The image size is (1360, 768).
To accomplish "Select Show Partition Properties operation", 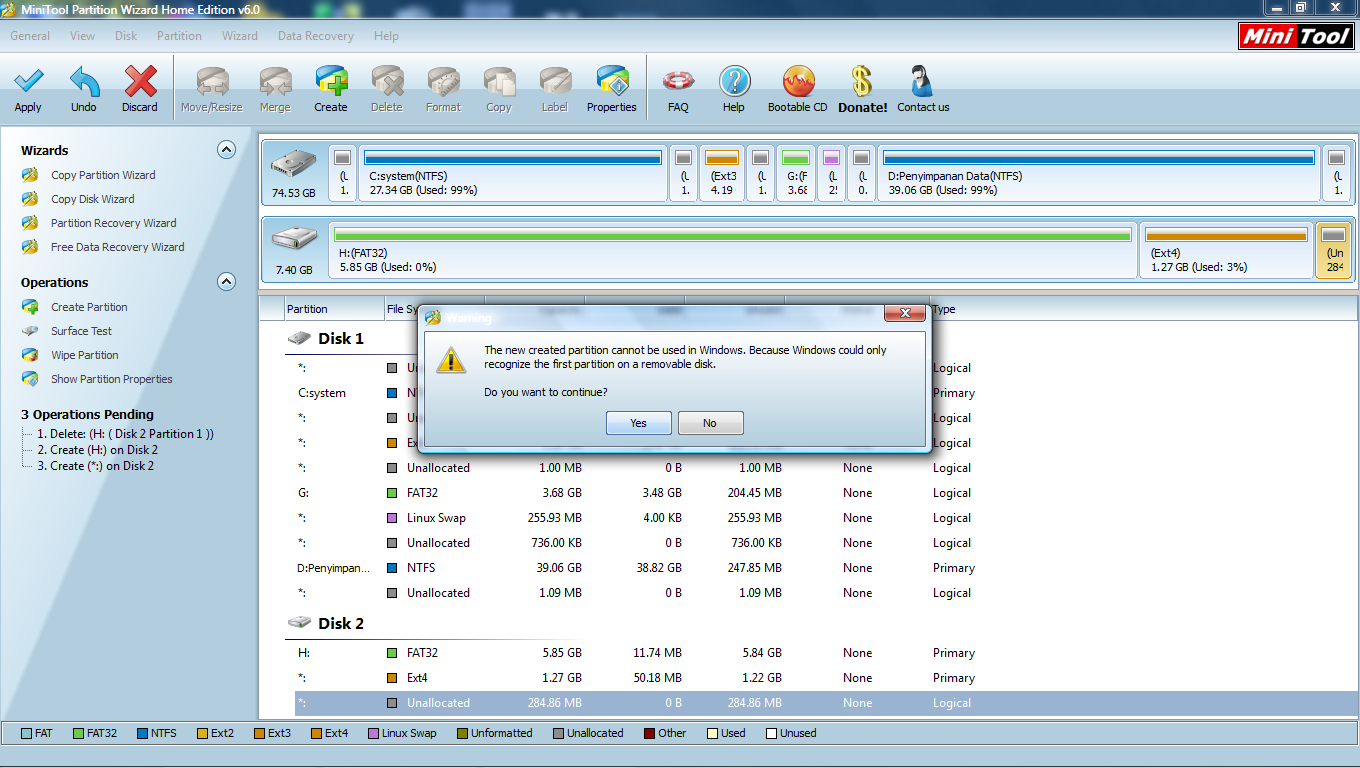I will pyautogui.click(x=111, y=379).
